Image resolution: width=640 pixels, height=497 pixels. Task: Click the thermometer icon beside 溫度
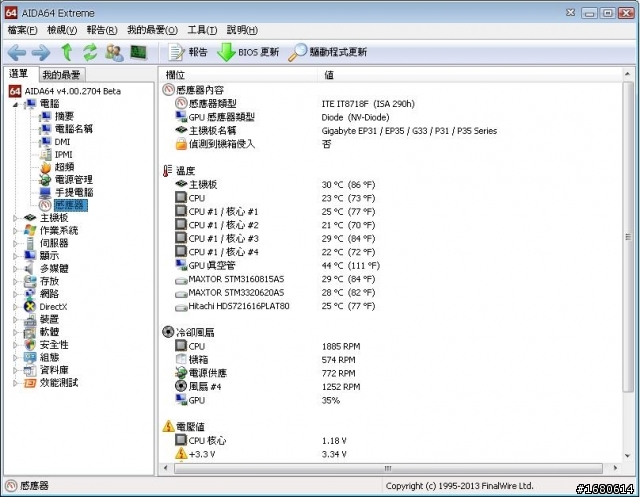(167, 171)
